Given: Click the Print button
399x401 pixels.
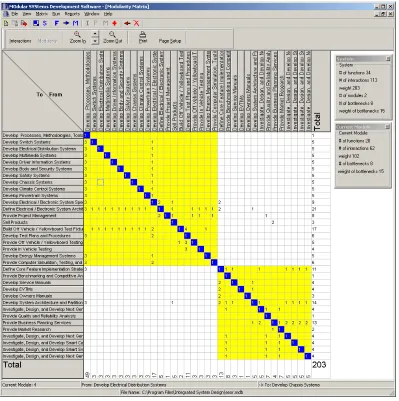Looking at the screenshot, I should [143, 37].
